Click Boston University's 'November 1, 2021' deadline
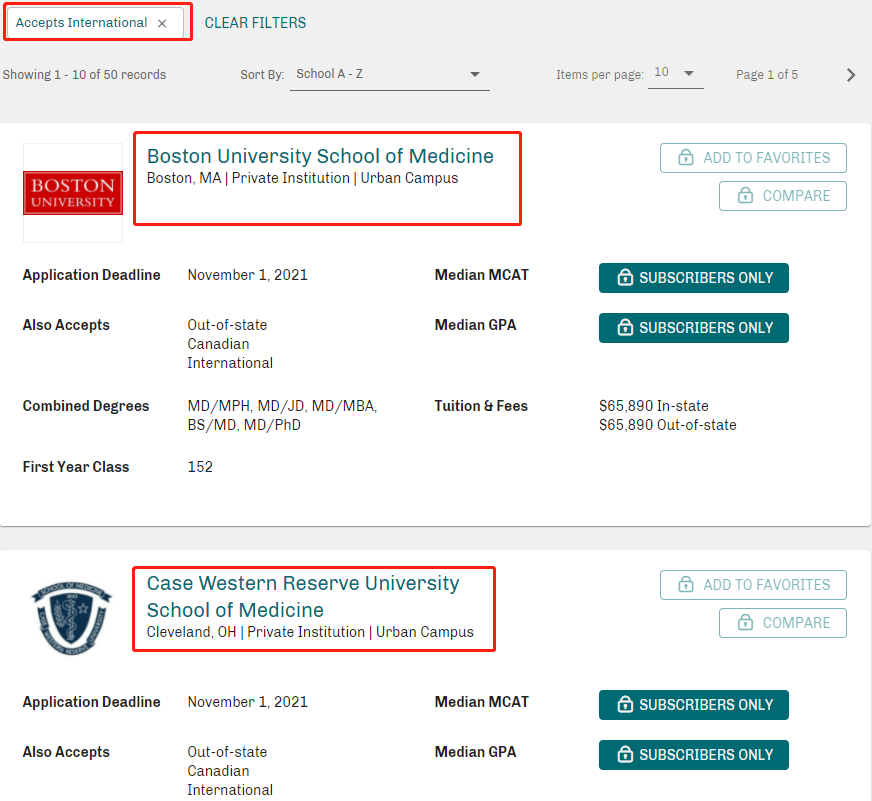Screen dimensions: 872x801 tap(247, 275)
